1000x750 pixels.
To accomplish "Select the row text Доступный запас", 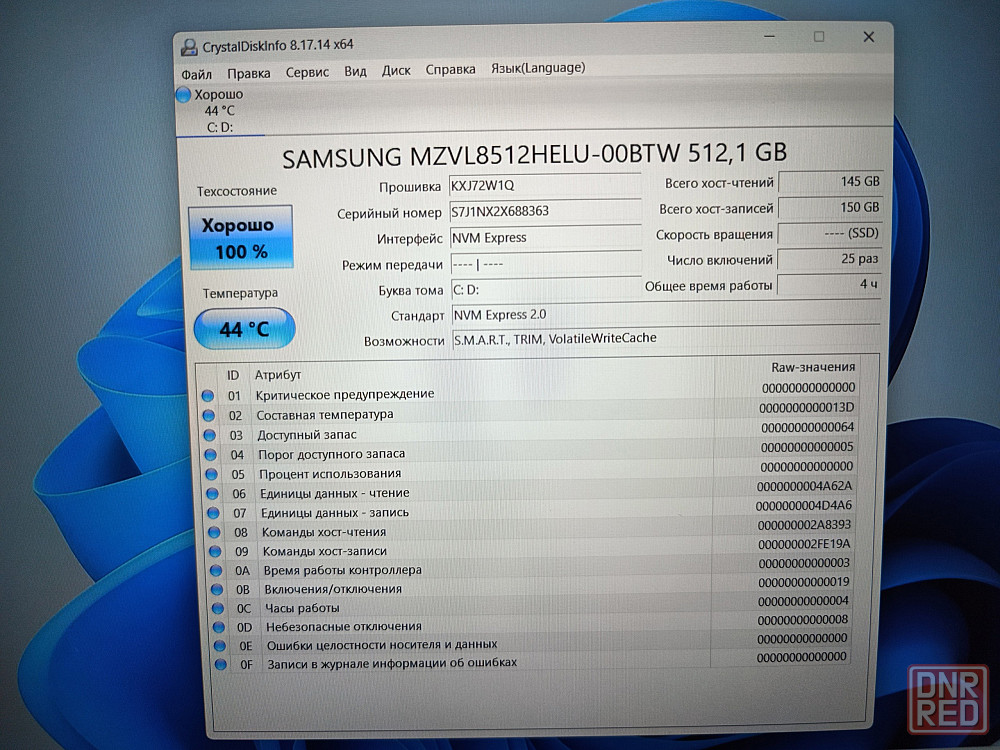I will (x=307, y=435).
